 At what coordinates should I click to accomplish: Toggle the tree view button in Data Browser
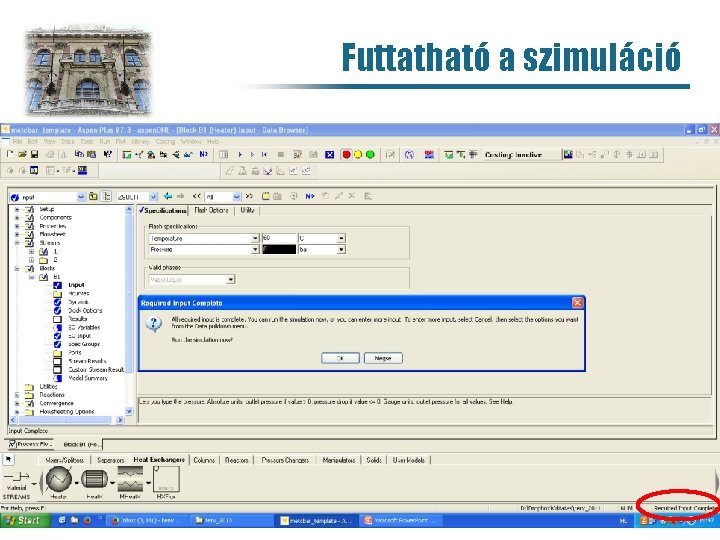point(107,197)
